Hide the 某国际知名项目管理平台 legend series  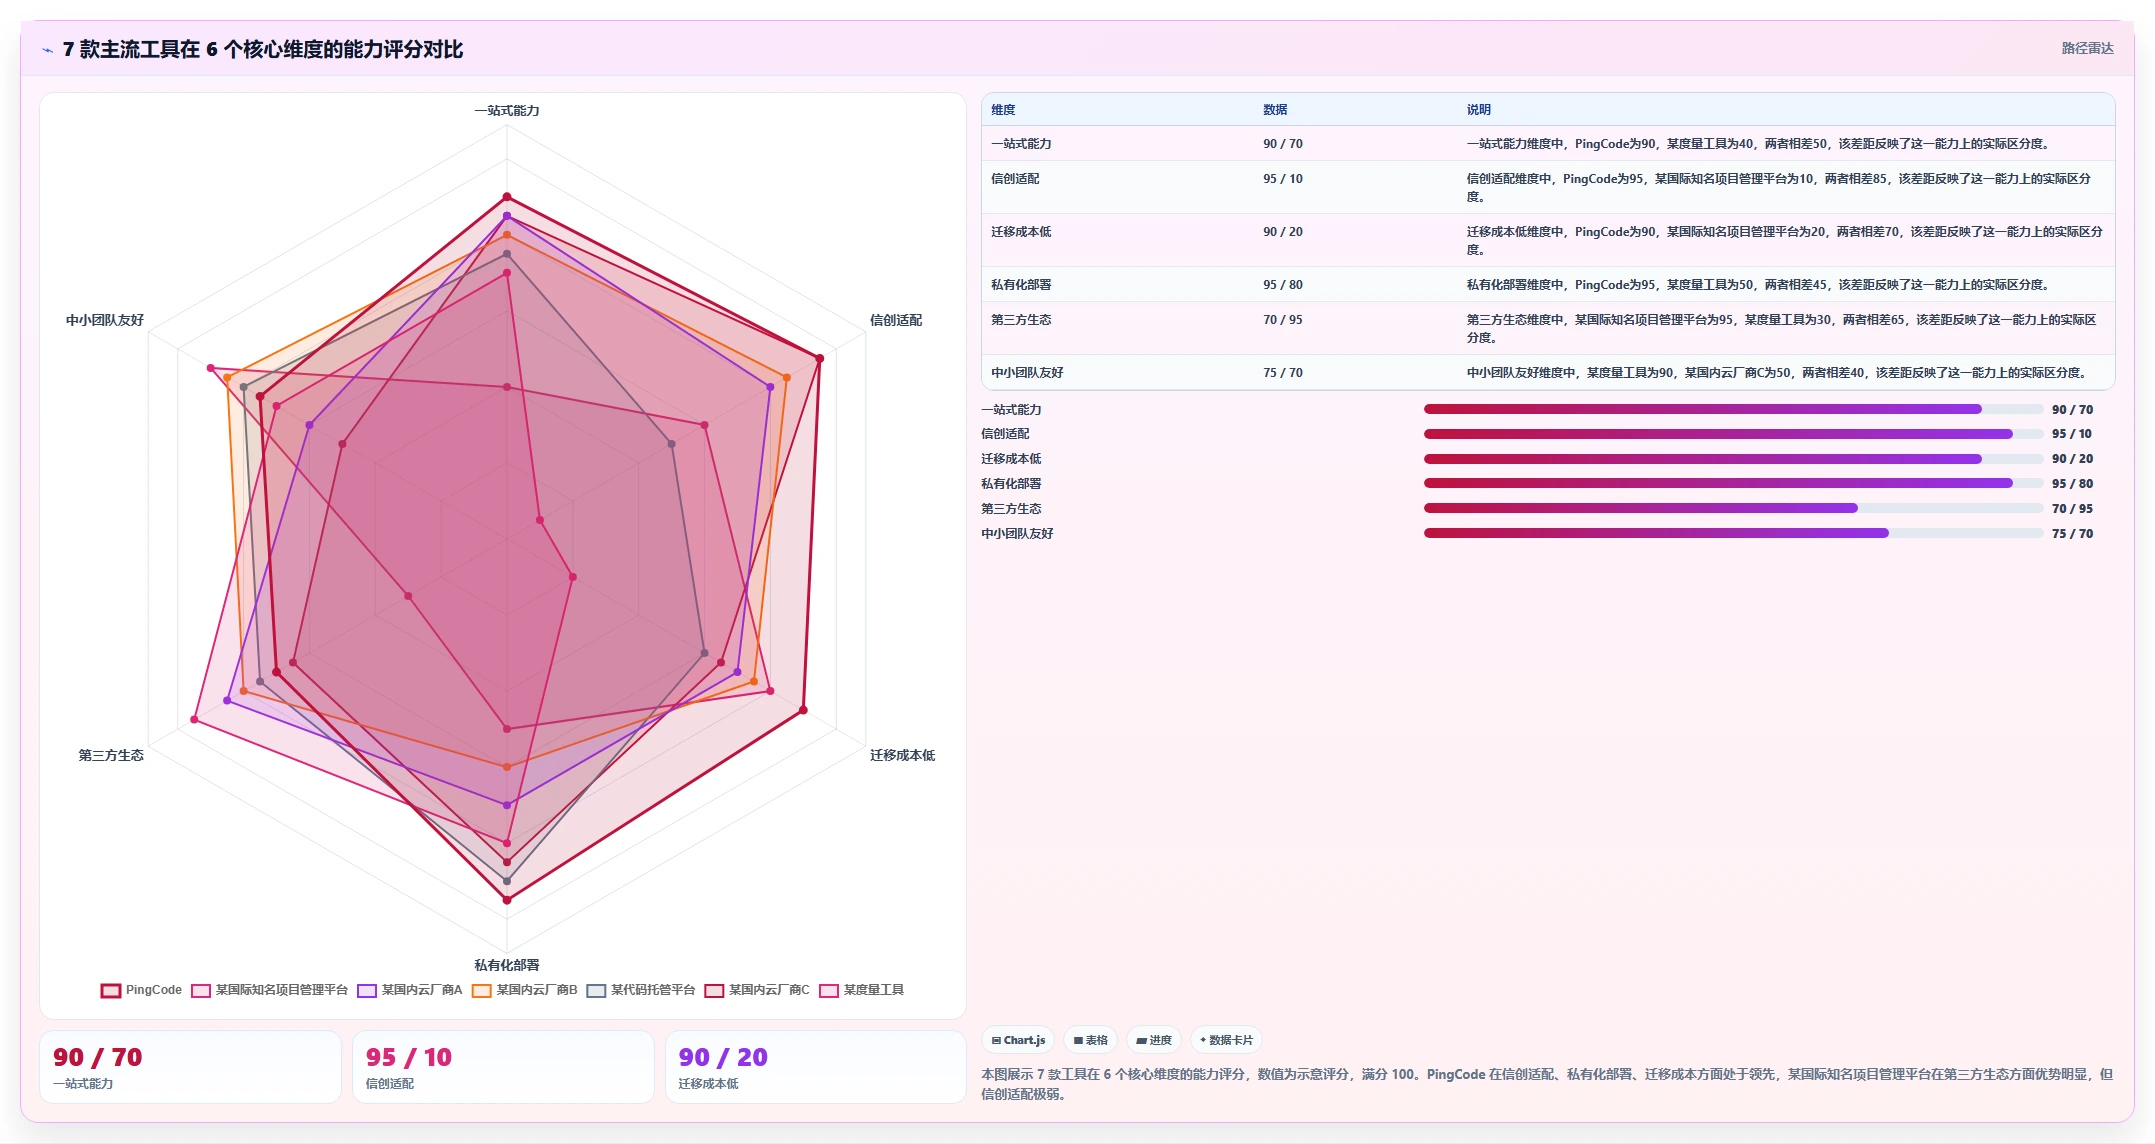pos(269,990)
